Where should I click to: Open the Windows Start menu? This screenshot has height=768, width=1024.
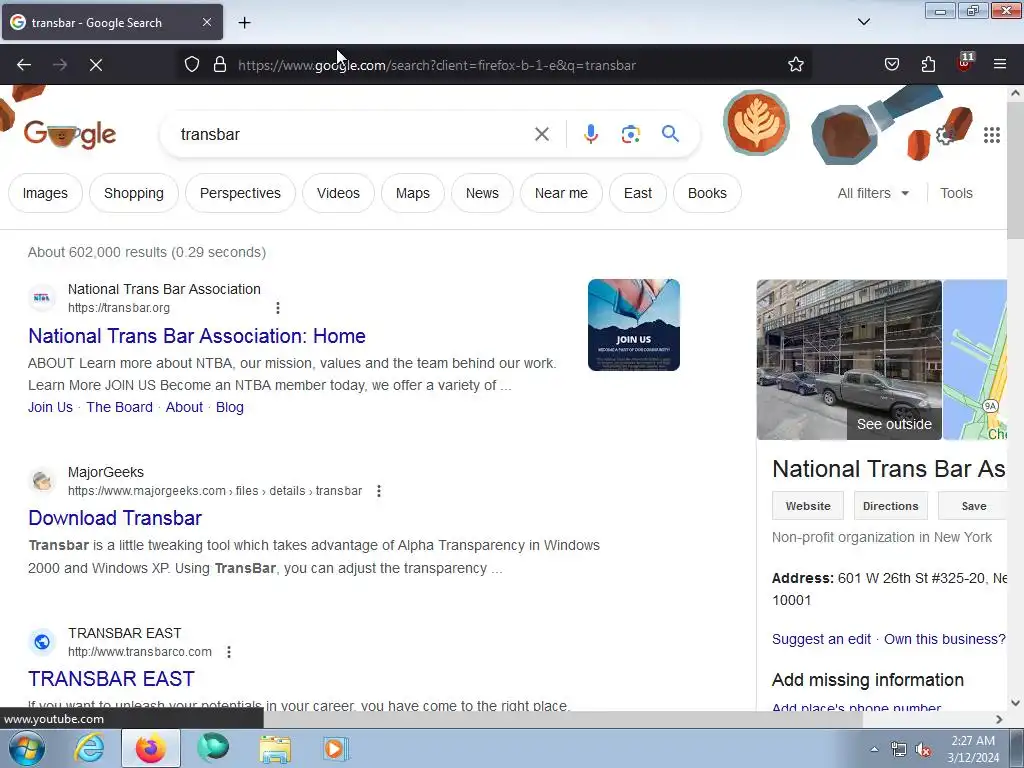click(26, 748)
